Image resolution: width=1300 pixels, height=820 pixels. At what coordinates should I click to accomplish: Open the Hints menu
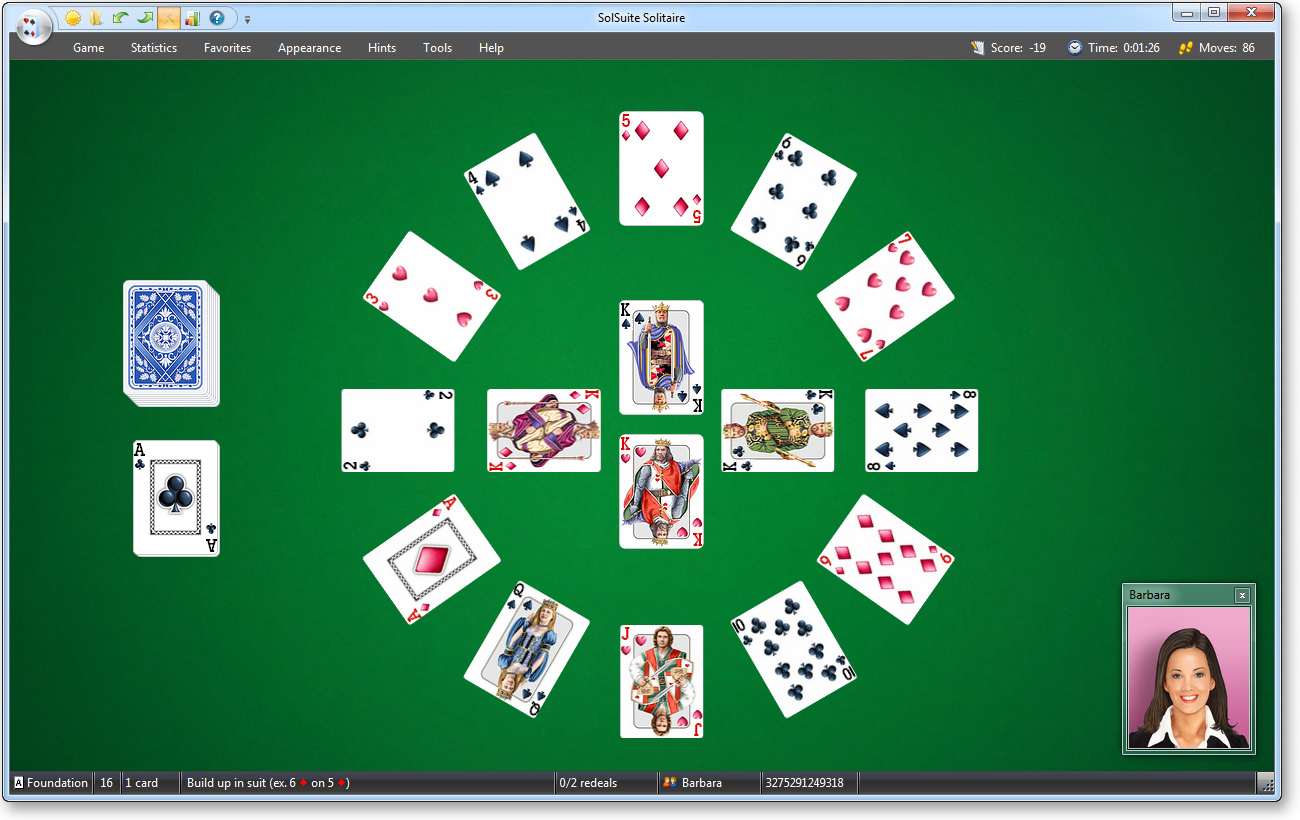coord(382,48)
